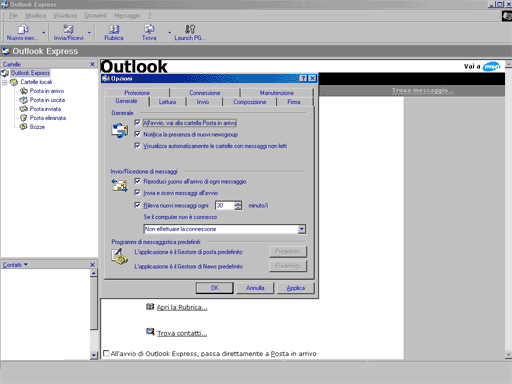The width and height of the screenshot is (512, 384).
Task: Click the Vai a MSN logo
Action: click(492, 66)
